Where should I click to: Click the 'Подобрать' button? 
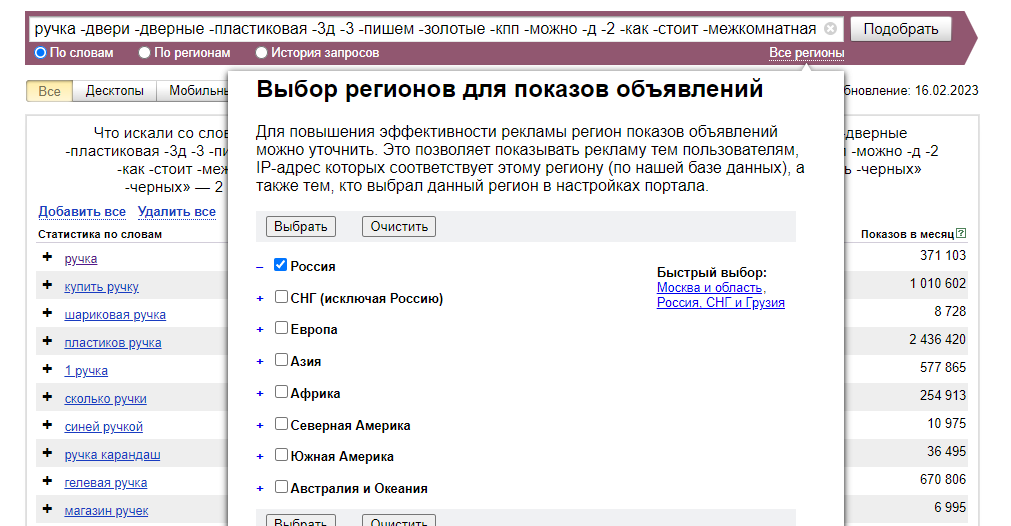(x=901, y=29)
